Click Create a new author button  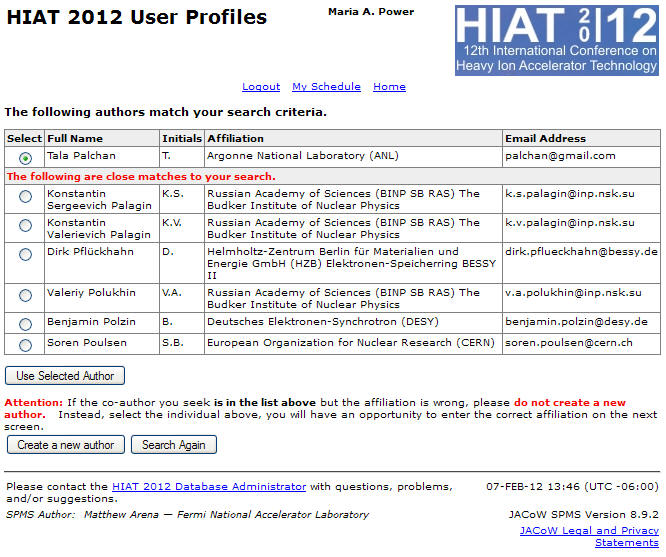tap(66, 445)
